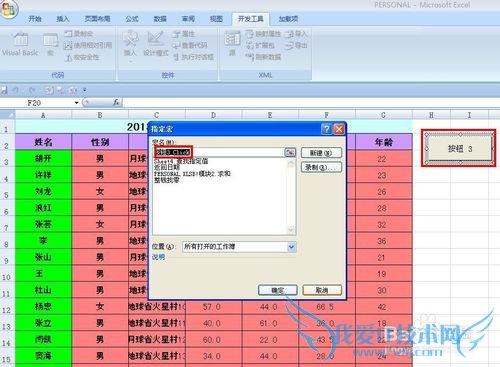This screenshot has height=367, width=500.
Task: Click 属性 properties in 控件 group
Action: (x=184, y=34)
